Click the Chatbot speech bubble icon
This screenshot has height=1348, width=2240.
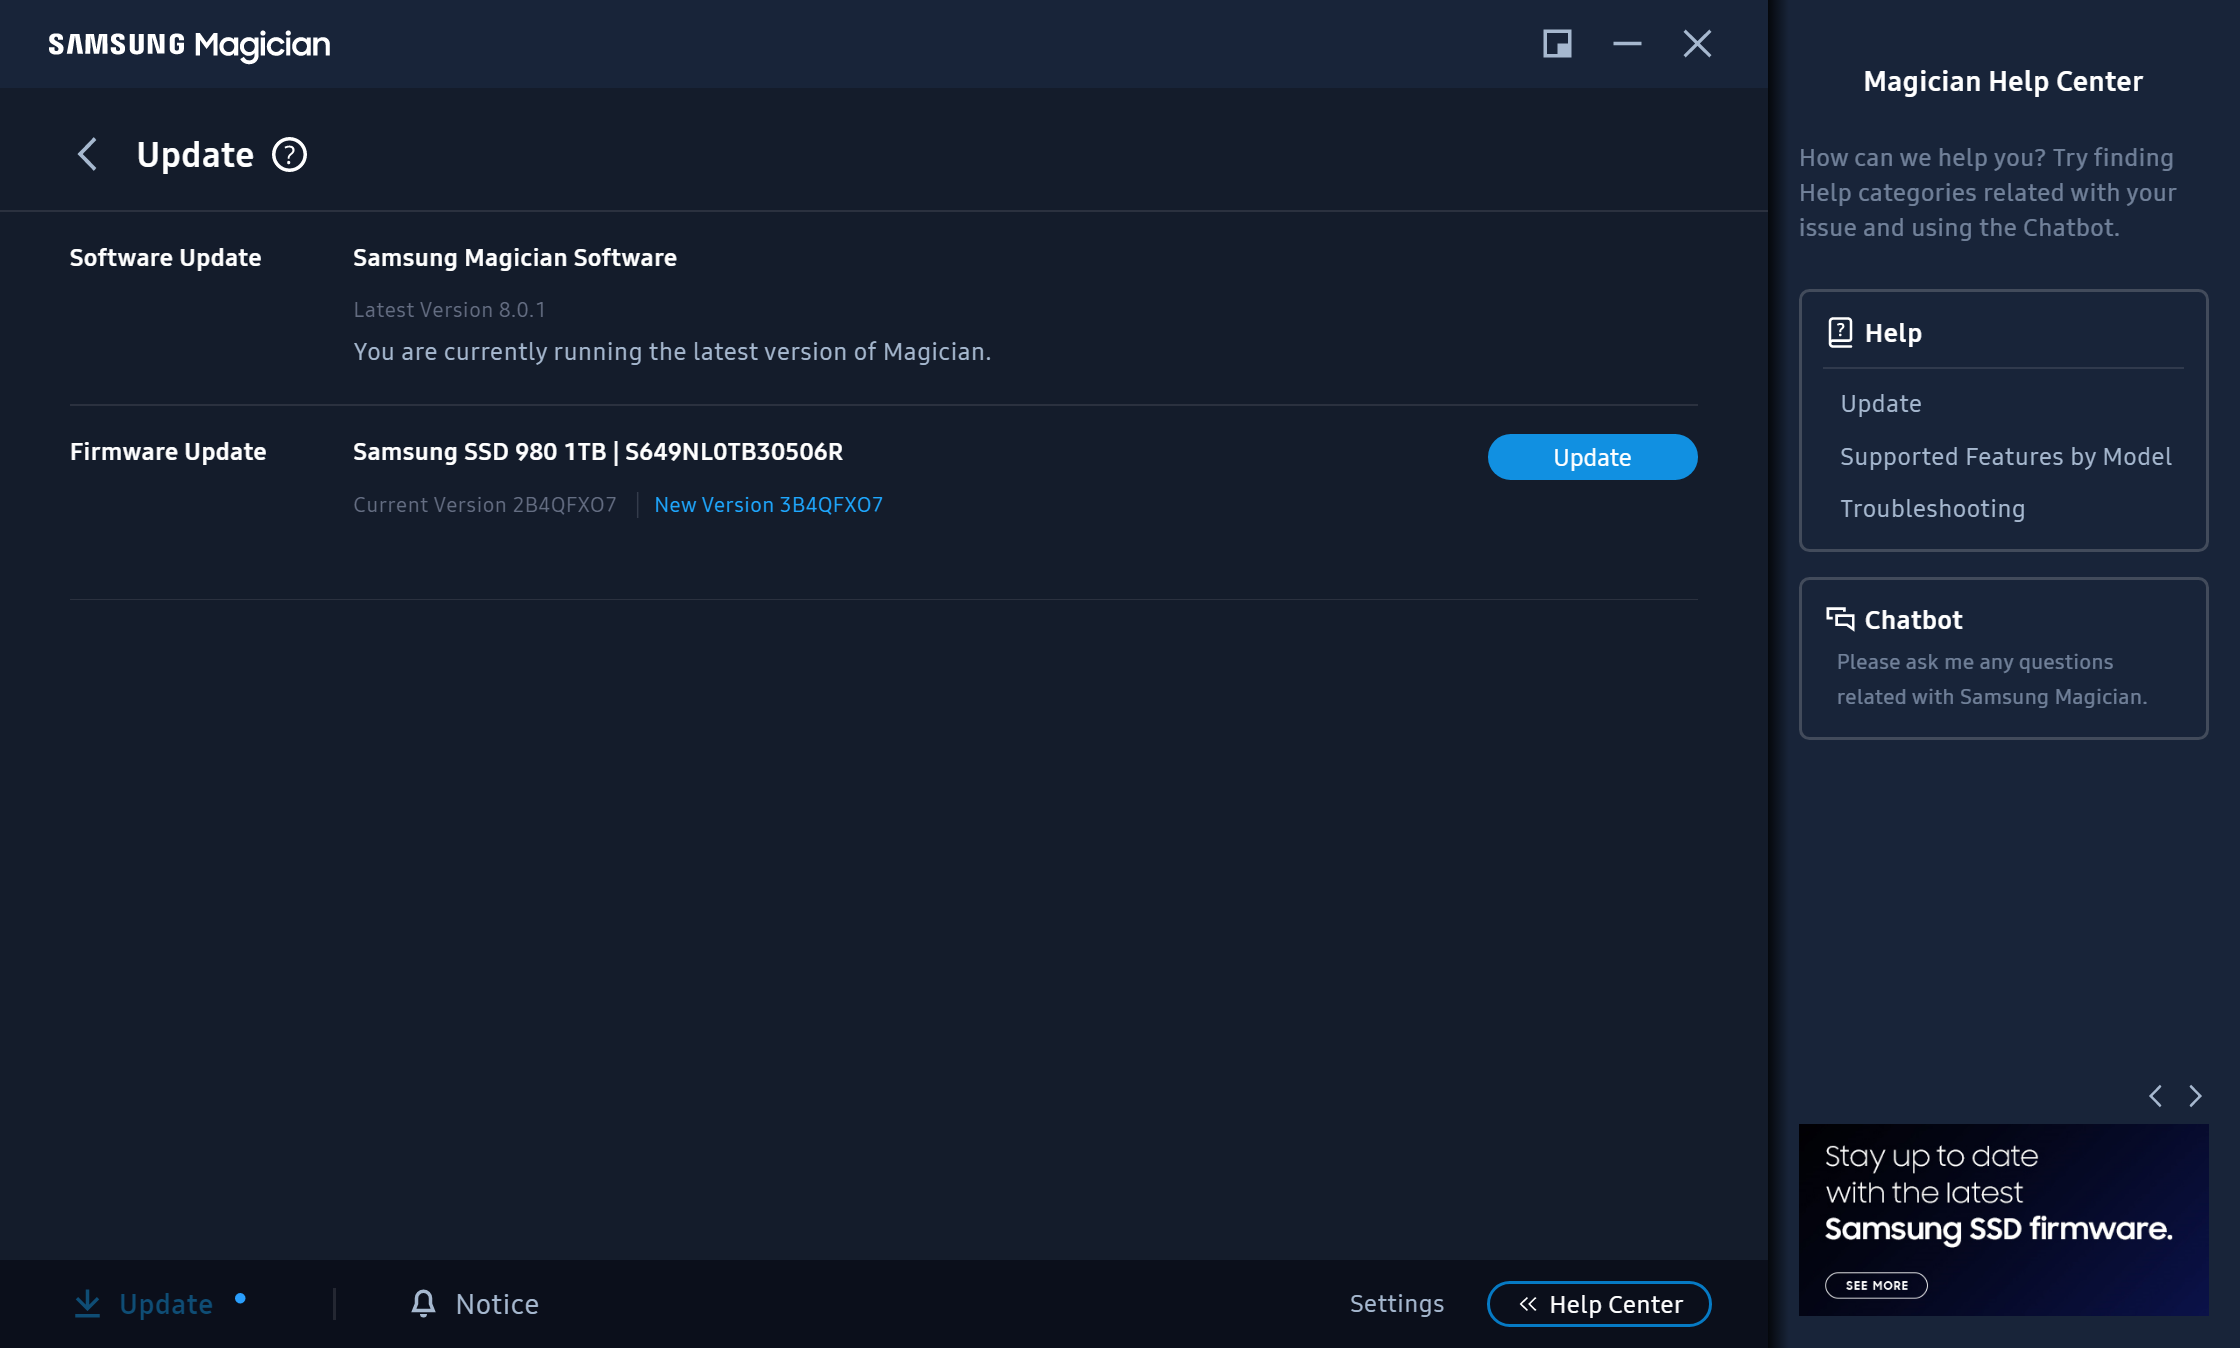tap(1840, 619)
